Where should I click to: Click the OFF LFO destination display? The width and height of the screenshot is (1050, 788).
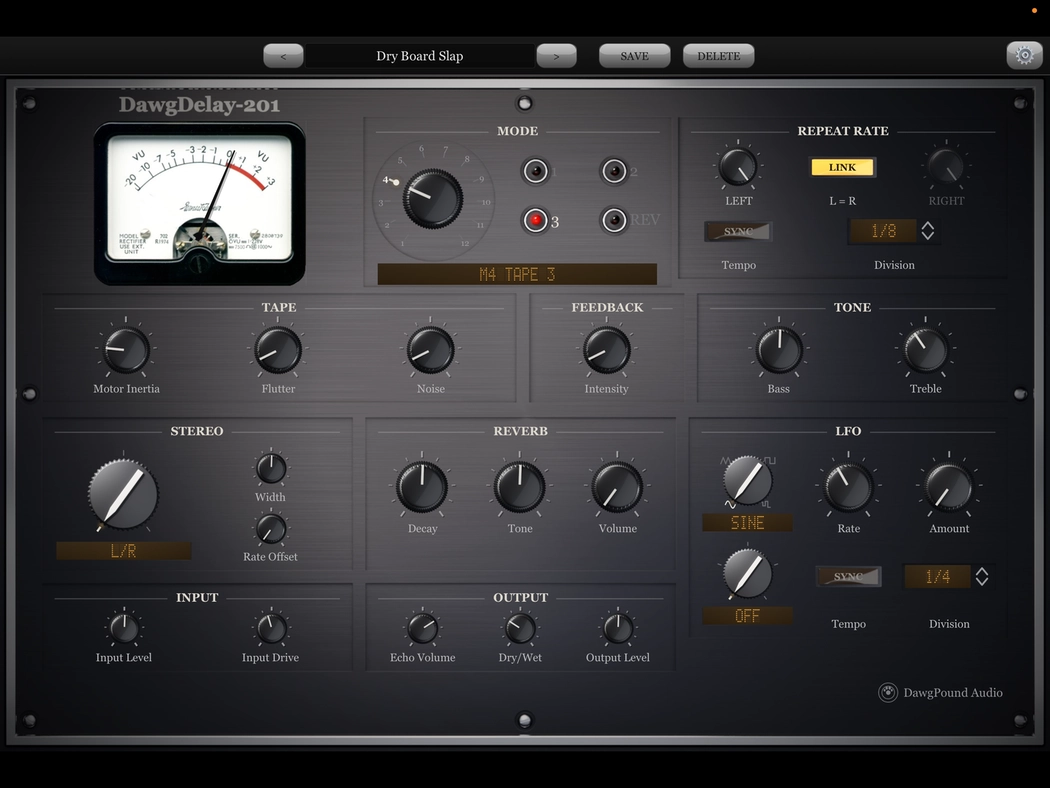tap(747, 616)
